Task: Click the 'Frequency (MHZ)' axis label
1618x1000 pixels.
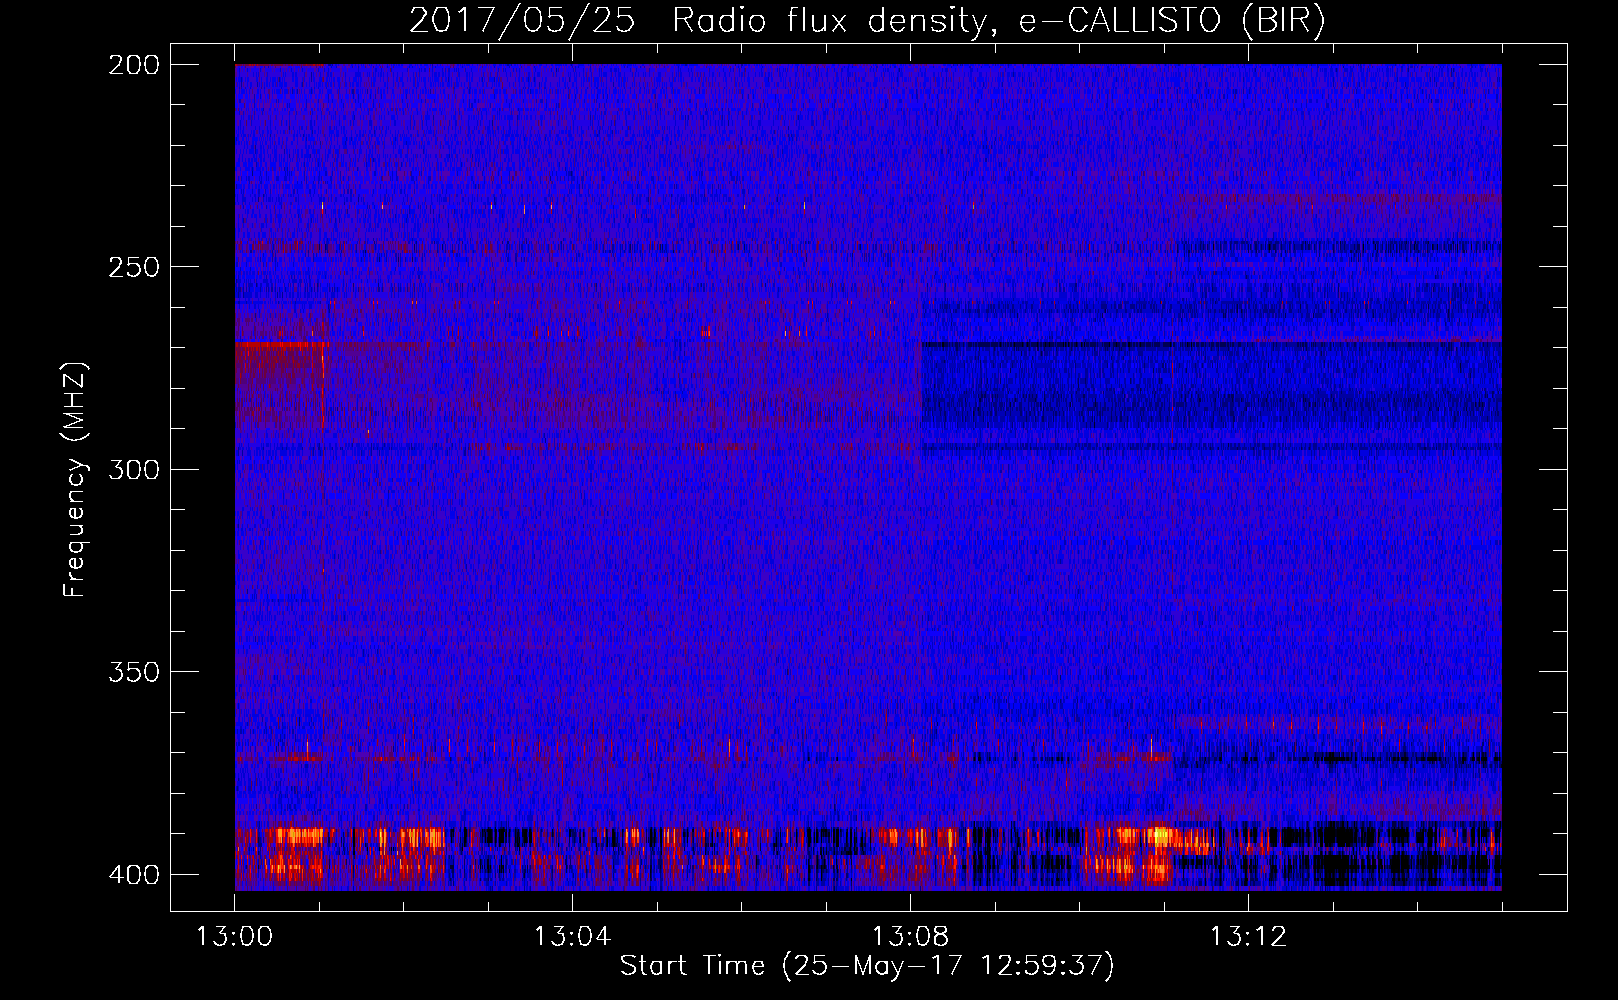Action: [75, 480]
